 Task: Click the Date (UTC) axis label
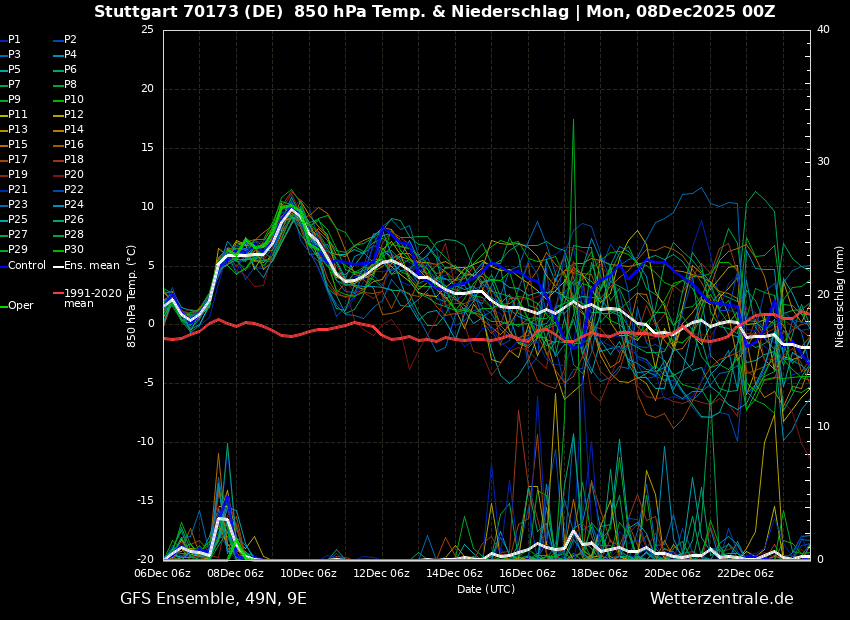click(486, 590)
